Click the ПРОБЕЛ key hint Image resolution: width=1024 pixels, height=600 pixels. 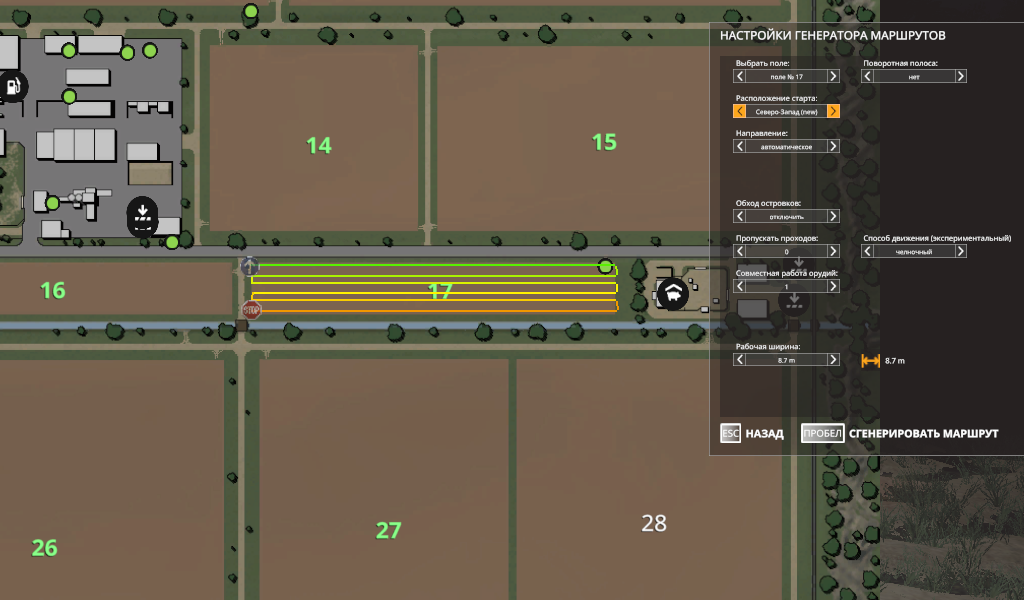[822, 434]
